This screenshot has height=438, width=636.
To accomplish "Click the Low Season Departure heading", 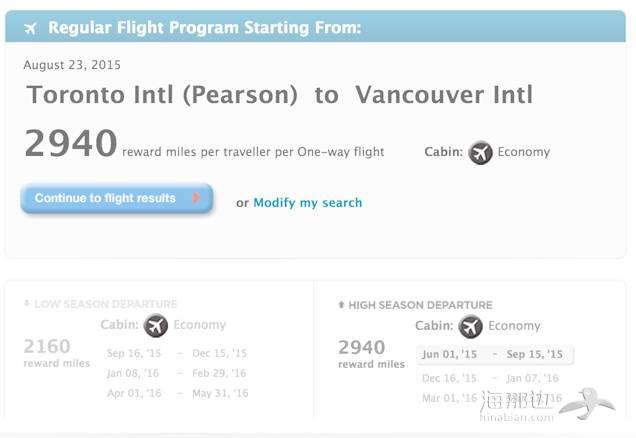I will (105, 304).
